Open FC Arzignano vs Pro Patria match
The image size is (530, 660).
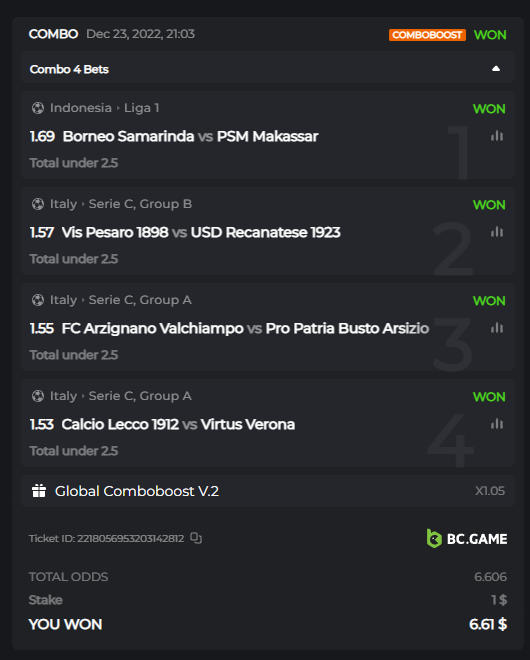(245, 328)
